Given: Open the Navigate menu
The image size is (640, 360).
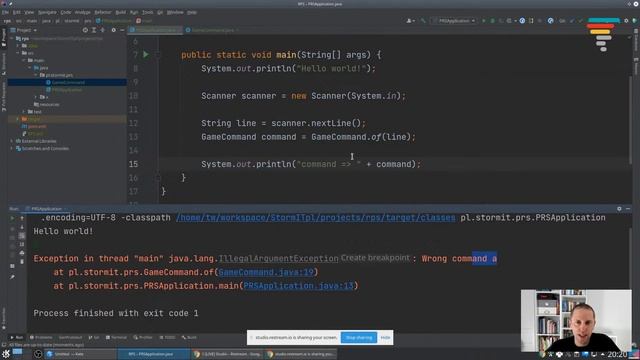Looking at the screenshot, I should tap(47, 12).
